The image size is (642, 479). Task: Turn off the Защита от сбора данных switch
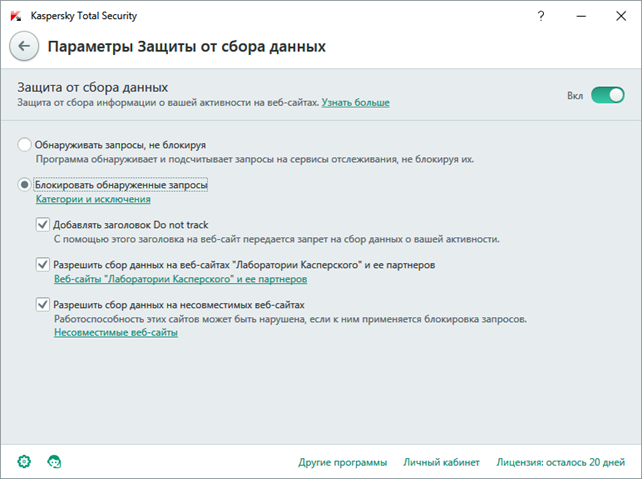pyautogui.click(x=608, y=95)
